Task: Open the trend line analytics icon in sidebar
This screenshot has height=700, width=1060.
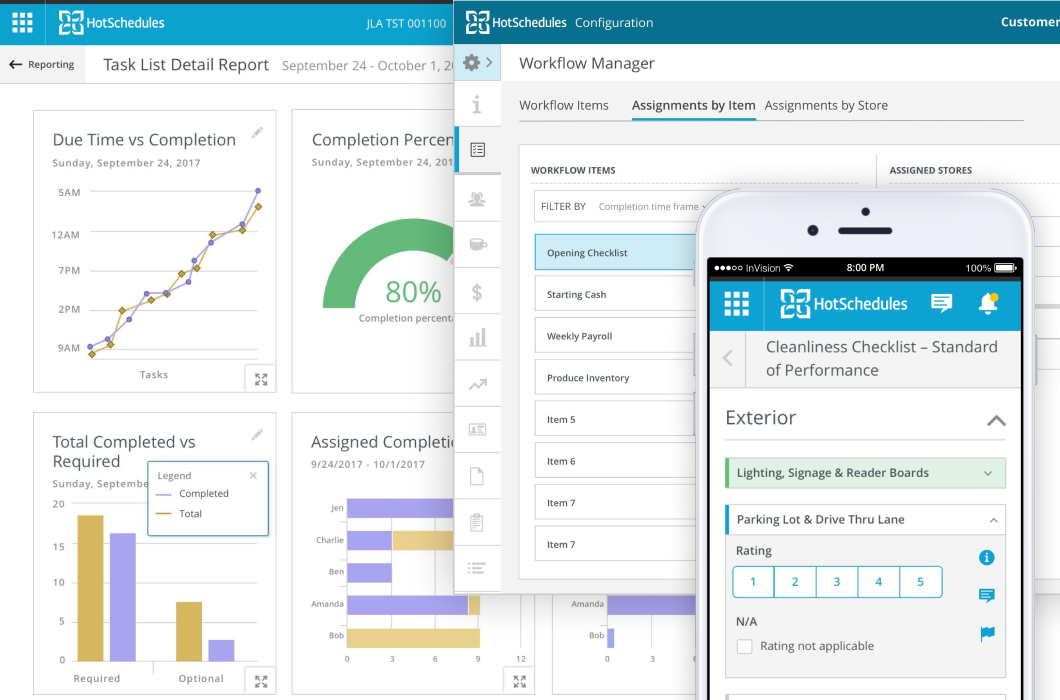Action: click(477, 383)
